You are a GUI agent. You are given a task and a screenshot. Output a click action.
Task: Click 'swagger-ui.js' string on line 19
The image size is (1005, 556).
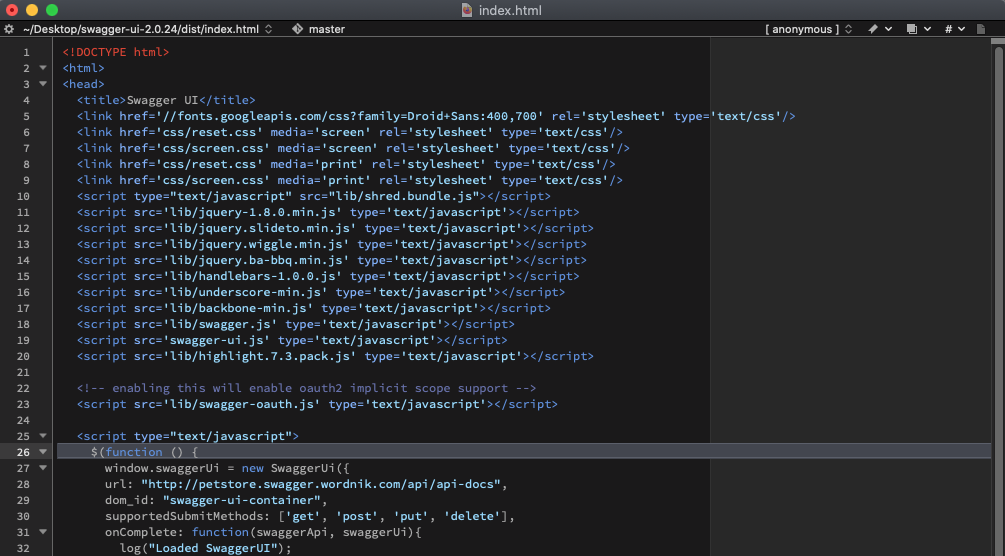217,341
